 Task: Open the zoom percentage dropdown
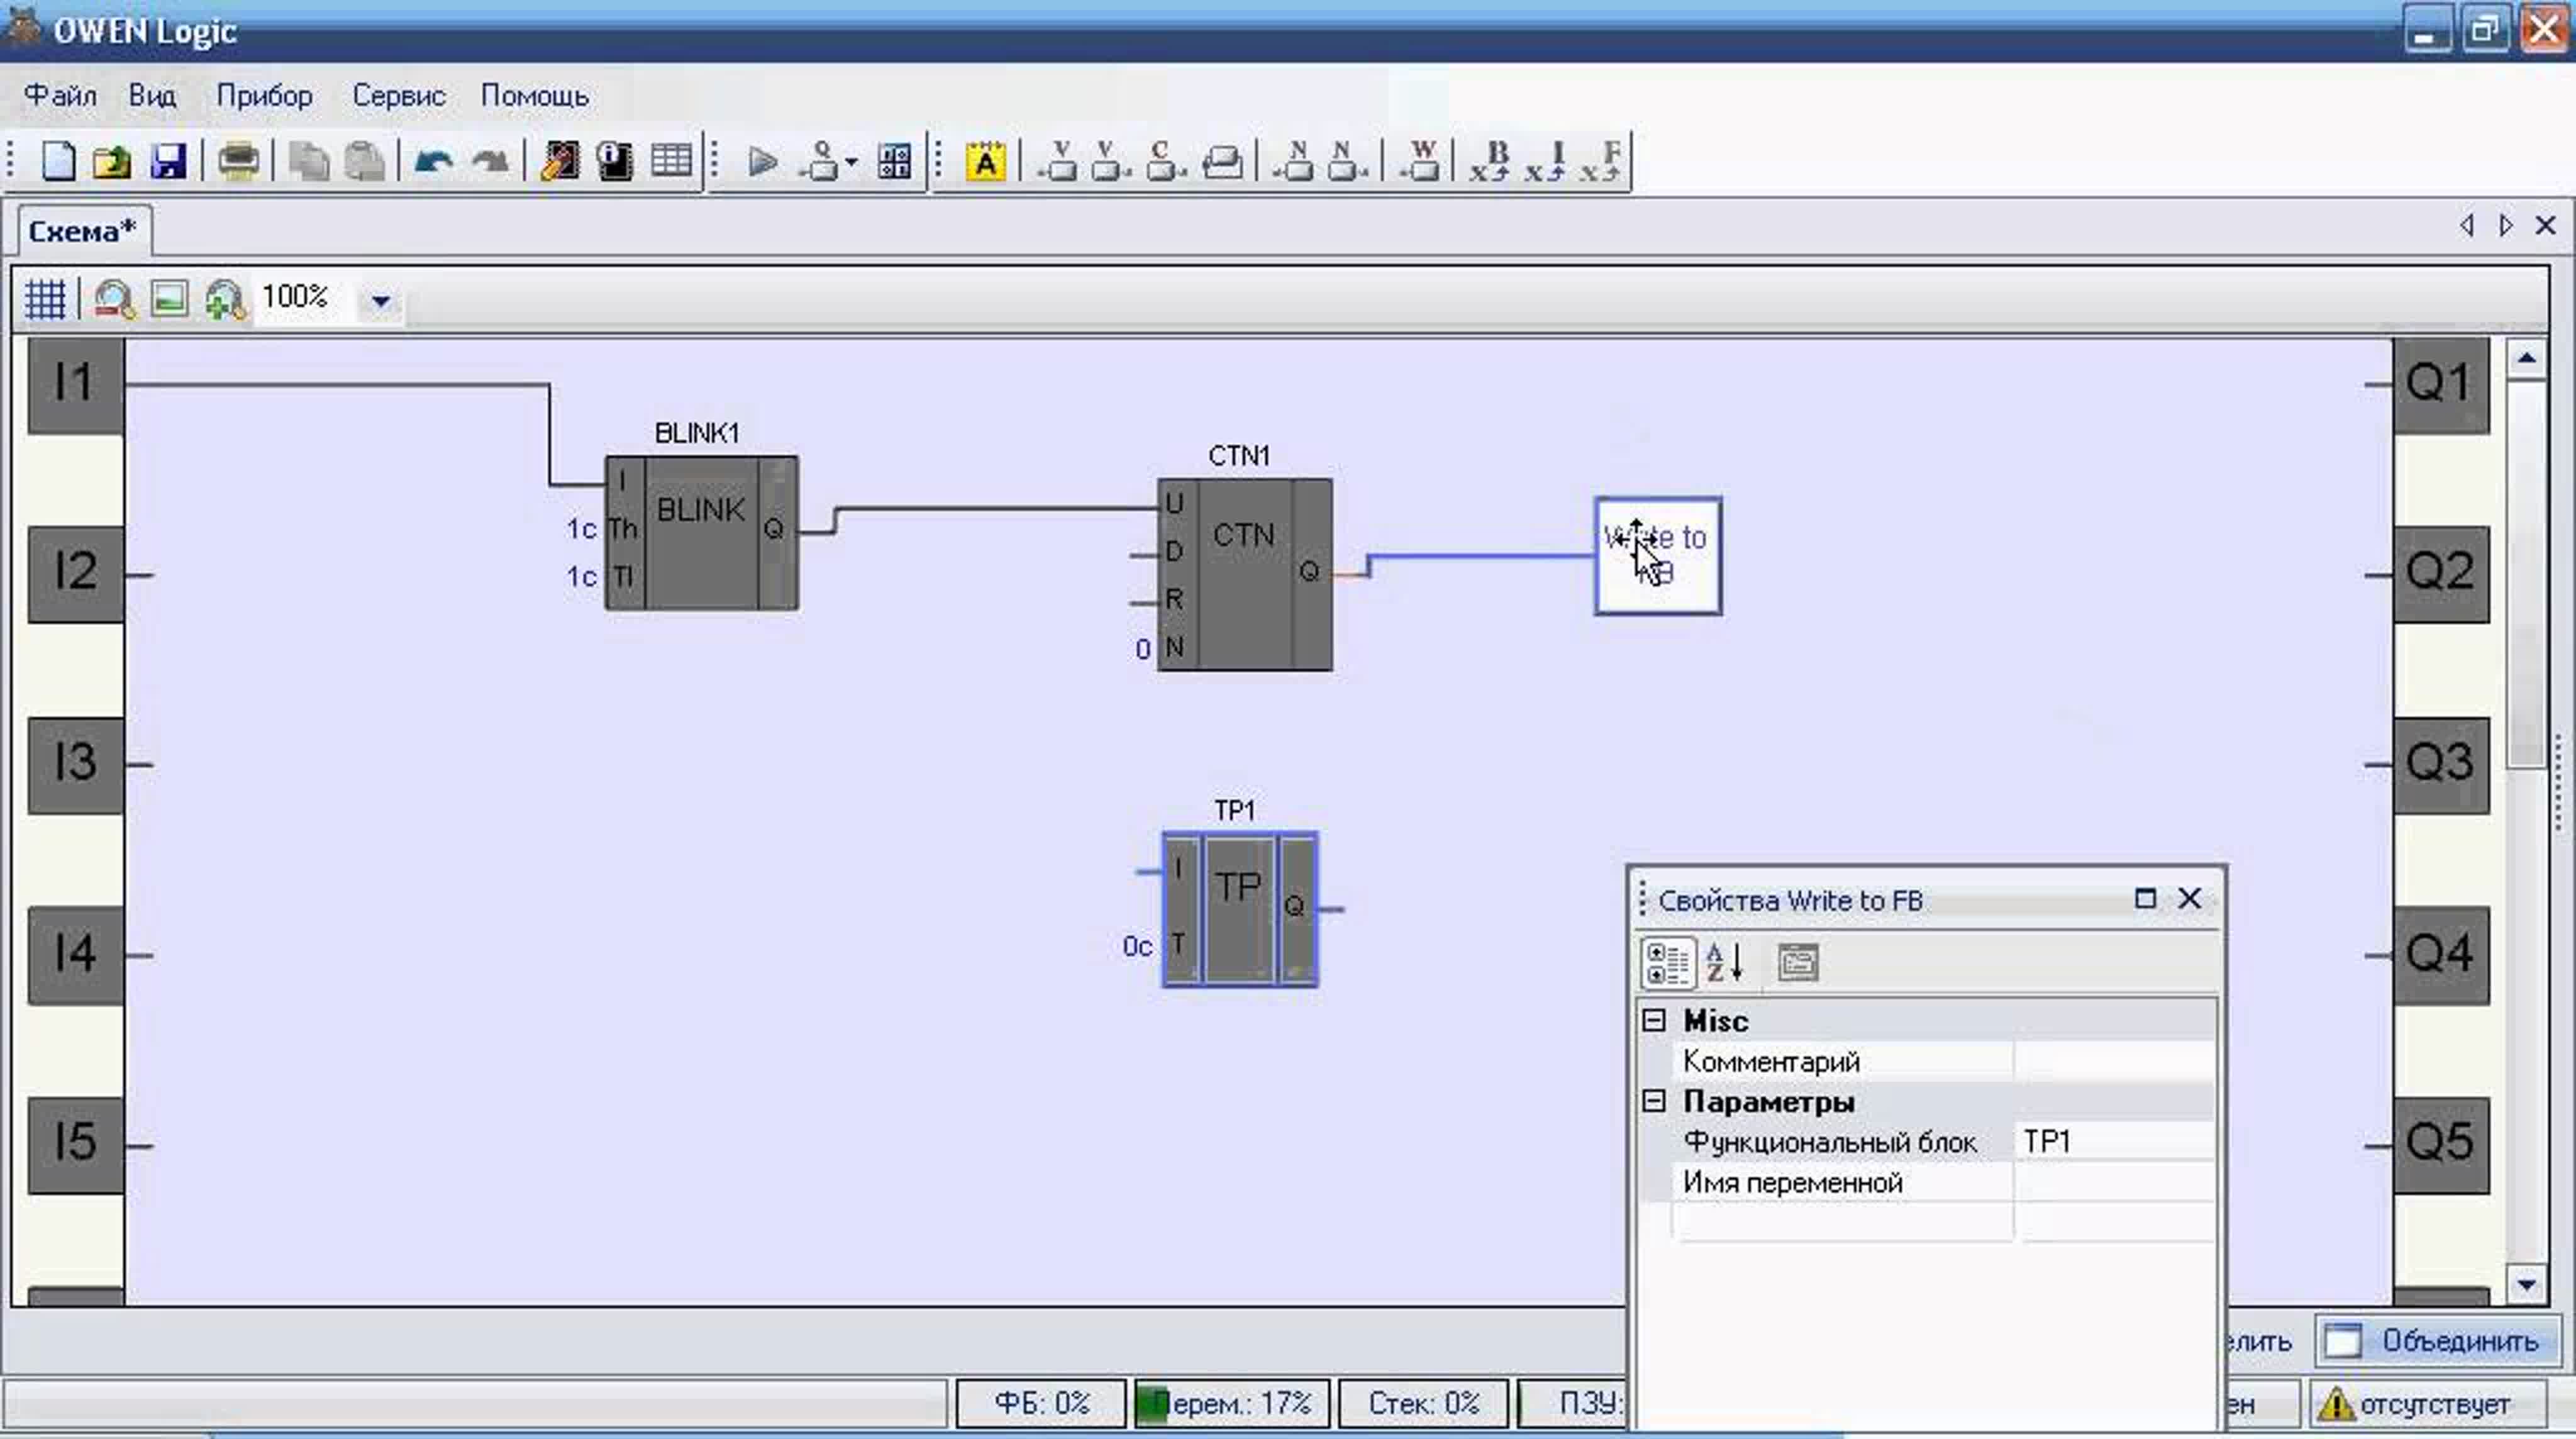click(380, 300)
